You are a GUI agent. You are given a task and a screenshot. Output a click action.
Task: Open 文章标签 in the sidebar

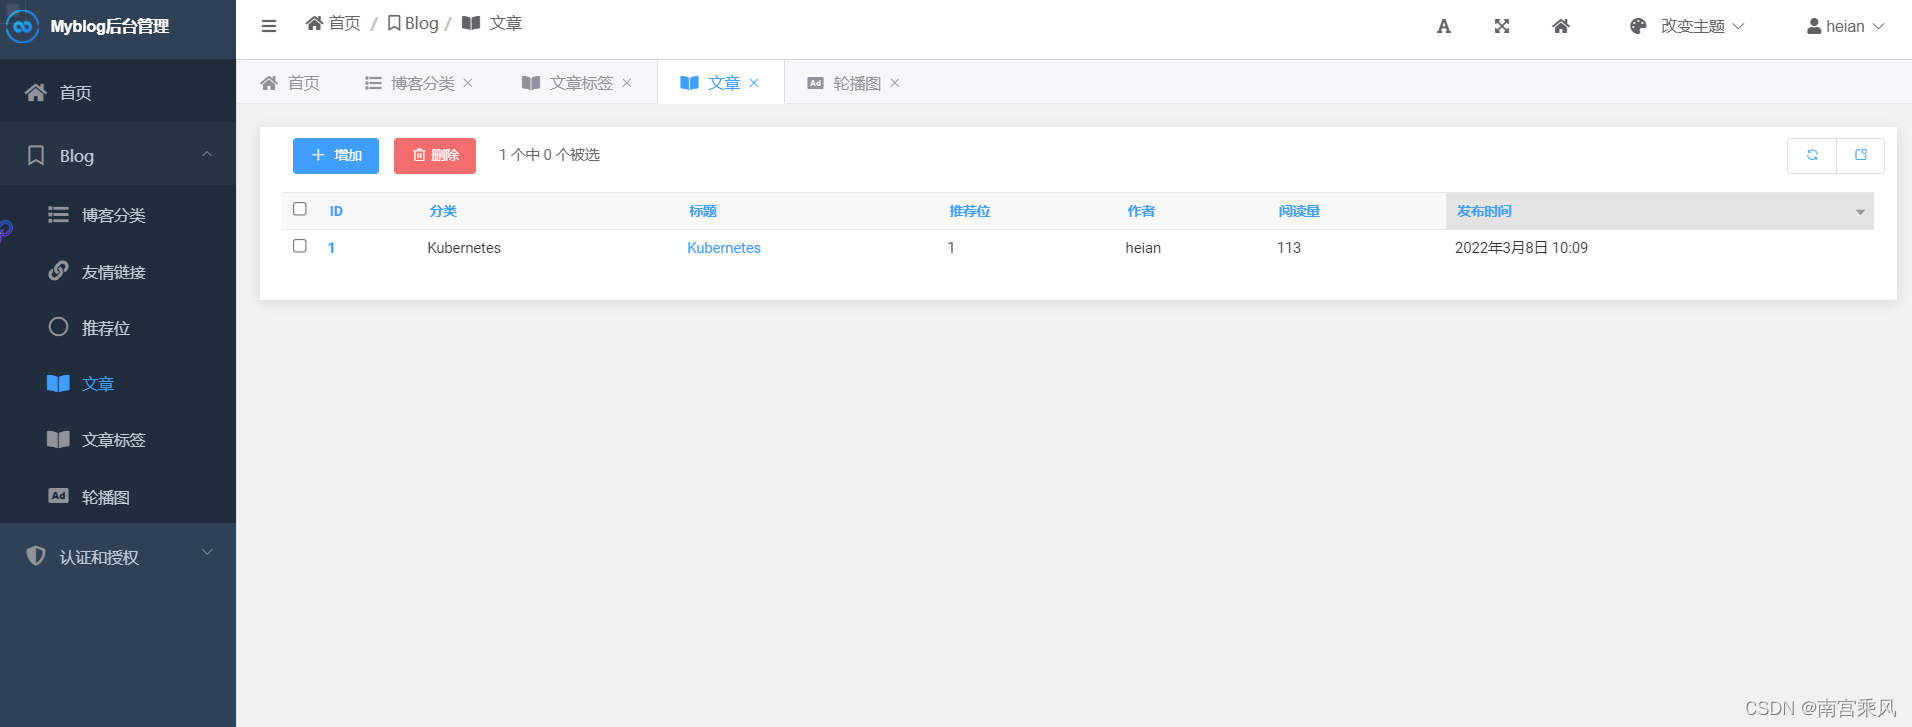coord(118,440)
